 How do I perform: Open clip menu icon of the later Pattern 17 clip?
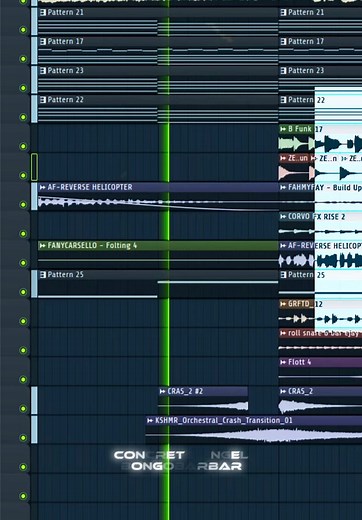click(x=283, y=41)
